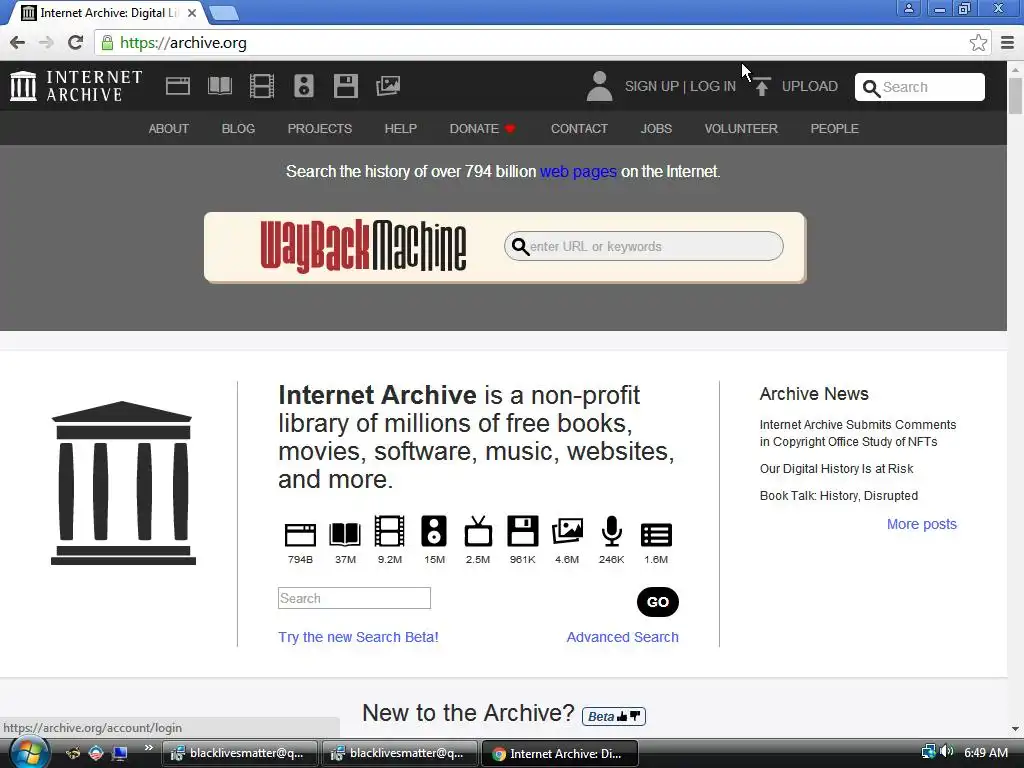The width and height of the screenshot is (1024, 768).
Task: Open the Video film icon in top bar
Action: 262,86
